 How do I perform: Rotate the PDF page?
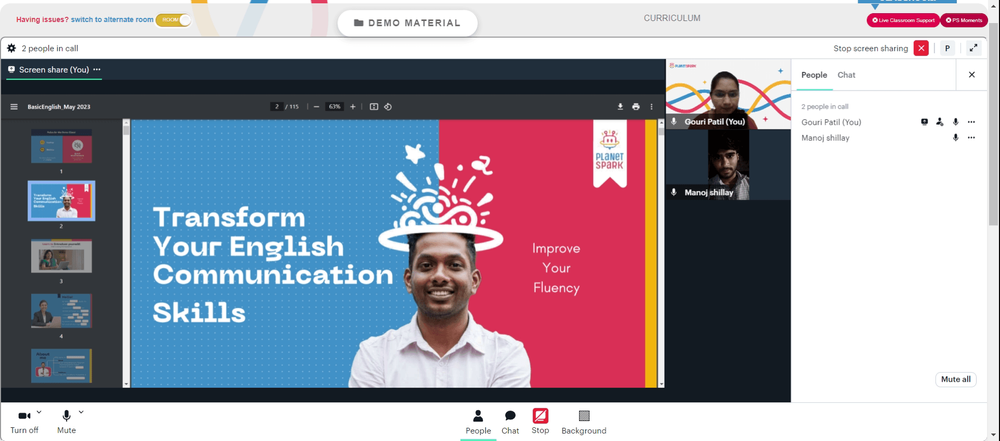tap(388, 107)
